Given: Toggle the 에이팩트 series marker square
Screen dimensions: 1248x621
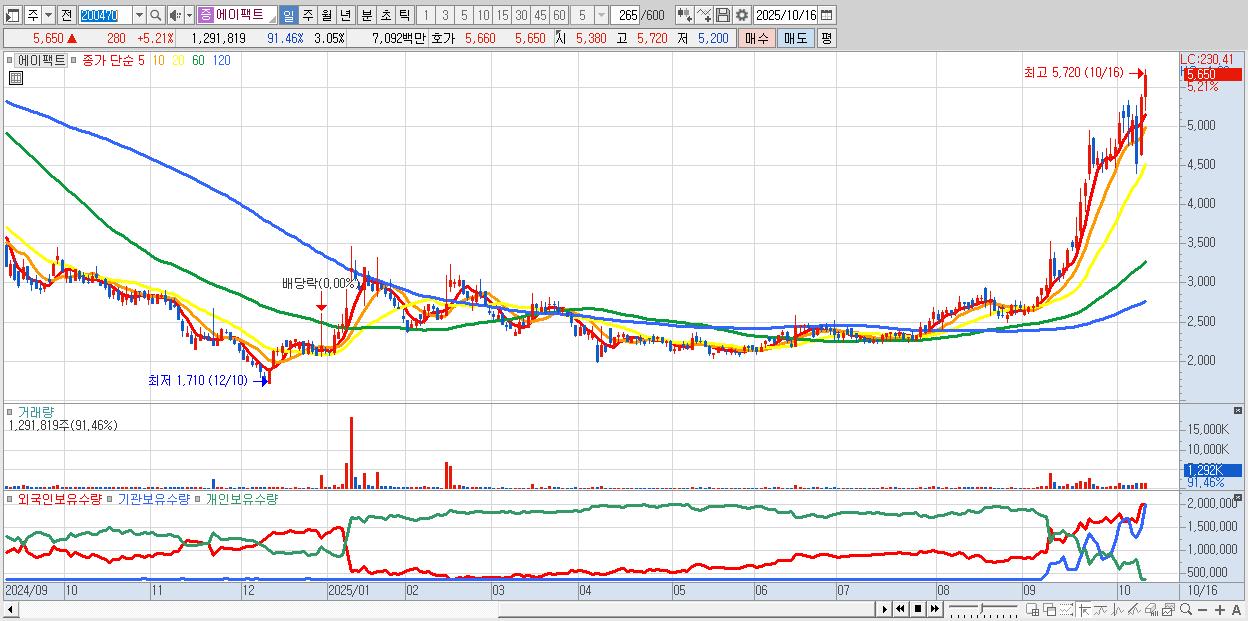Looking at the screenshot, I should [x=9, y=60].
